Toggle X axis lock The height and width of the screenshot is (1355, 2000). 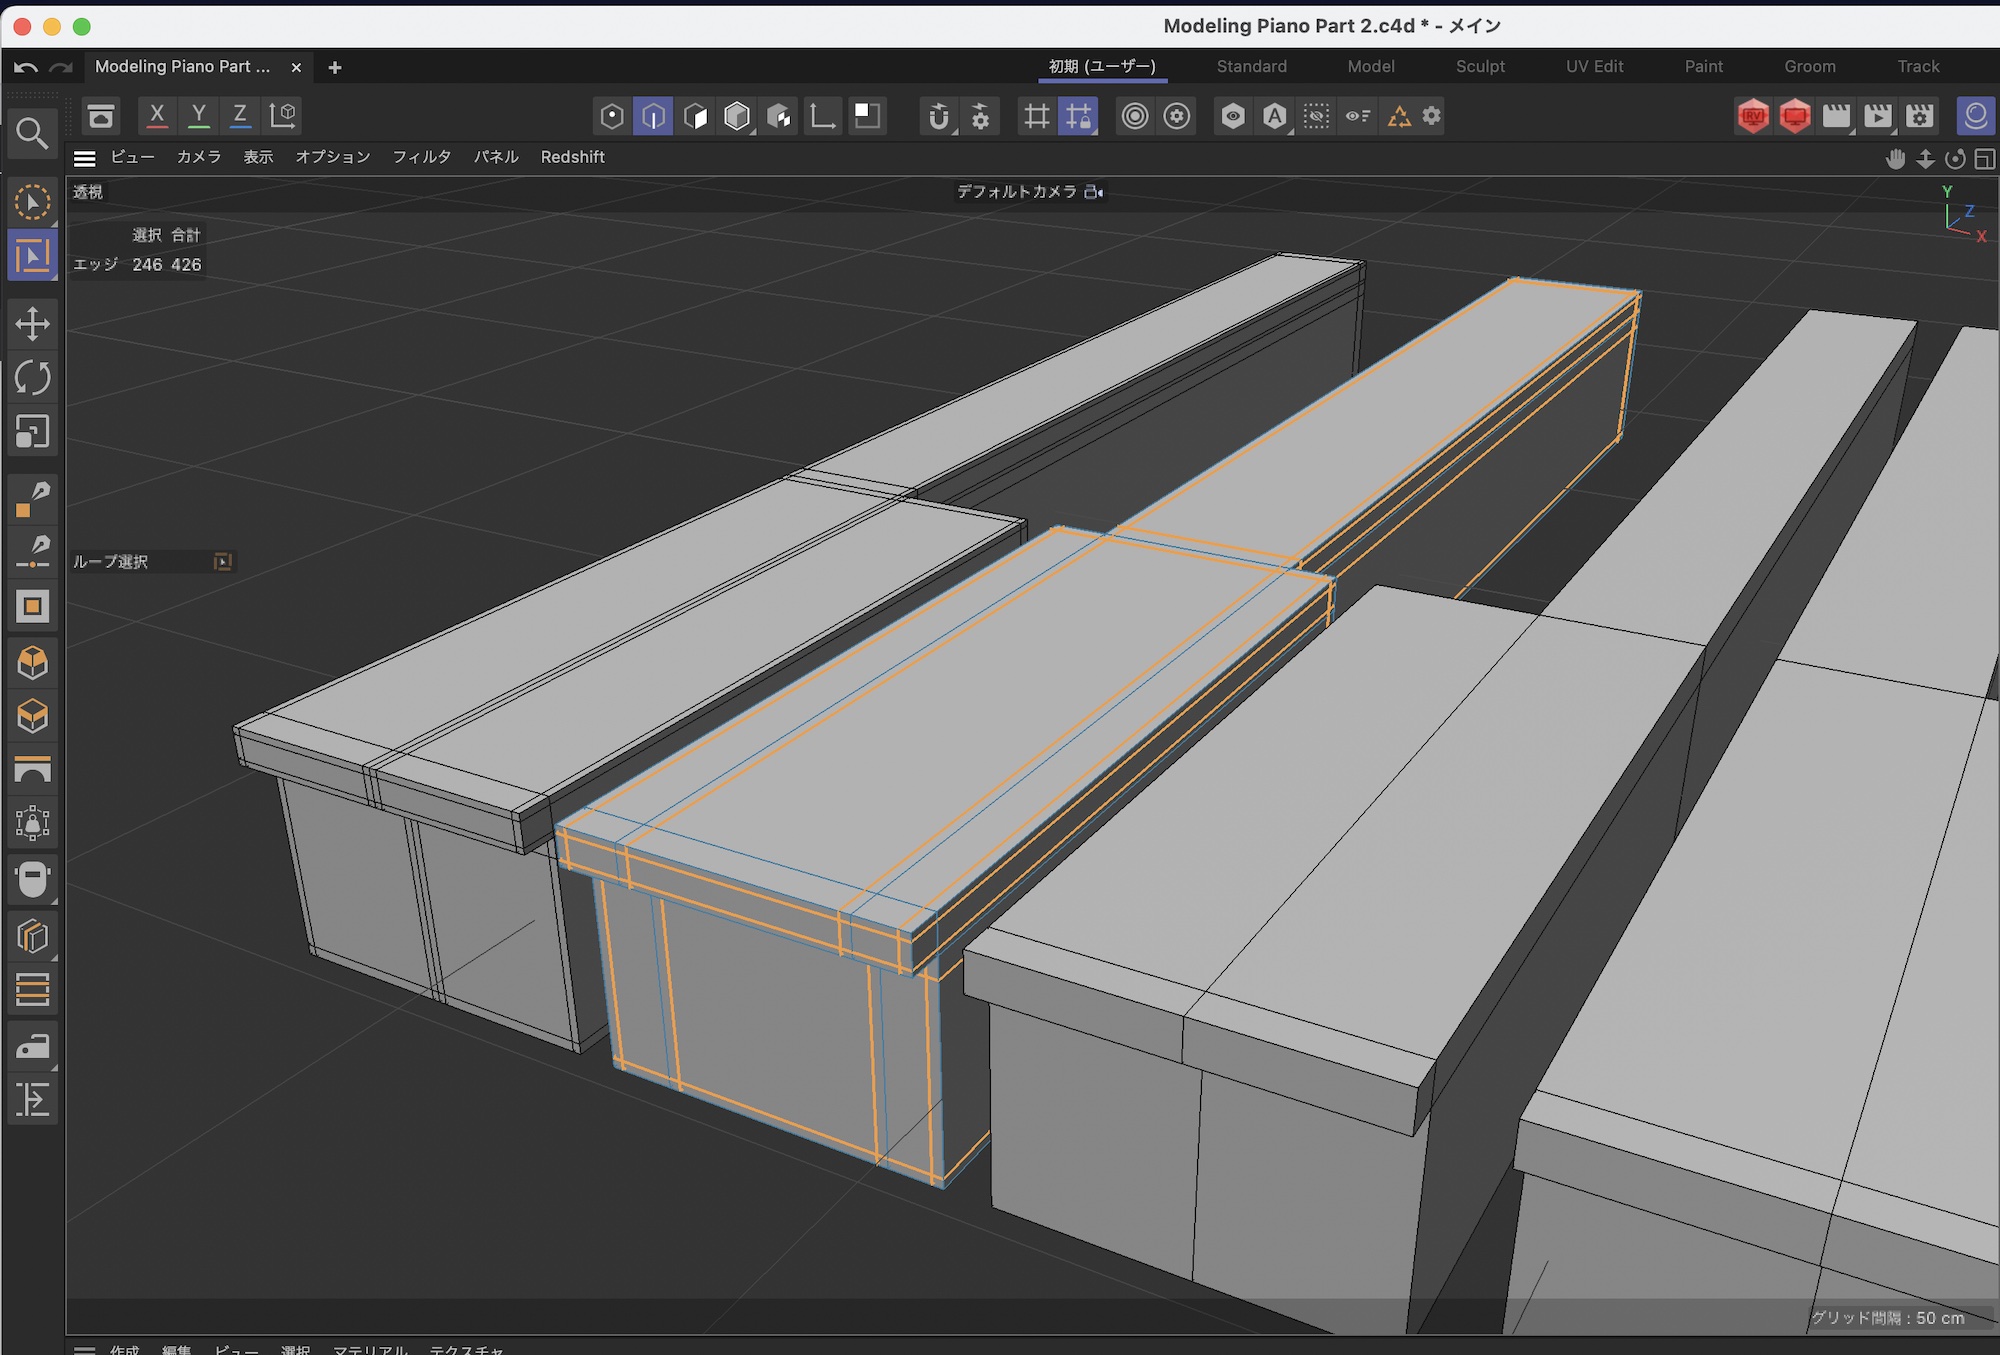coord(157,115)
